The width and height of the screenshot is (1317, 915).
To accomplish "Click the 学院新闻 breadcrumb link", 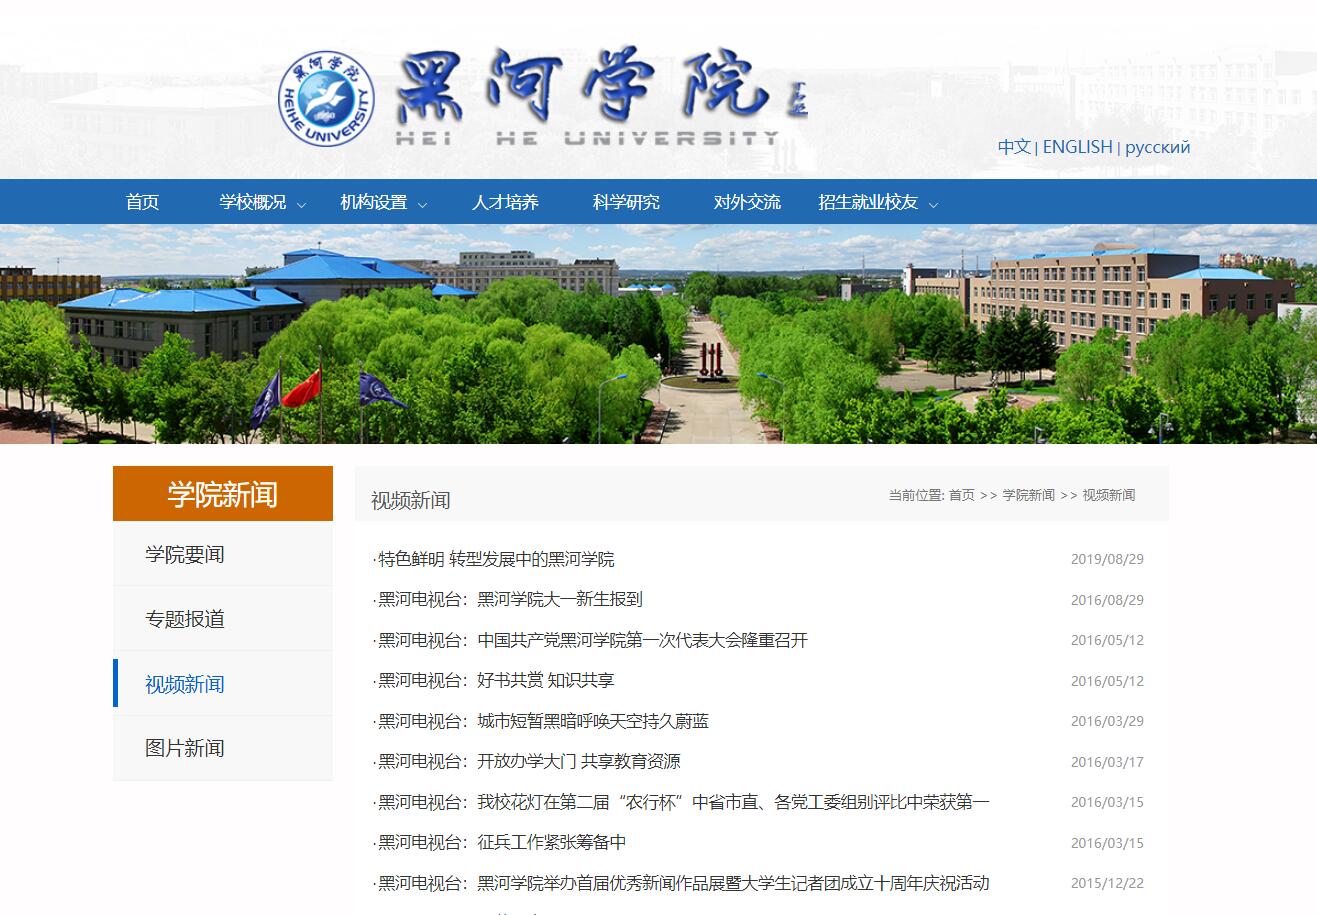I will (1028, 495).
